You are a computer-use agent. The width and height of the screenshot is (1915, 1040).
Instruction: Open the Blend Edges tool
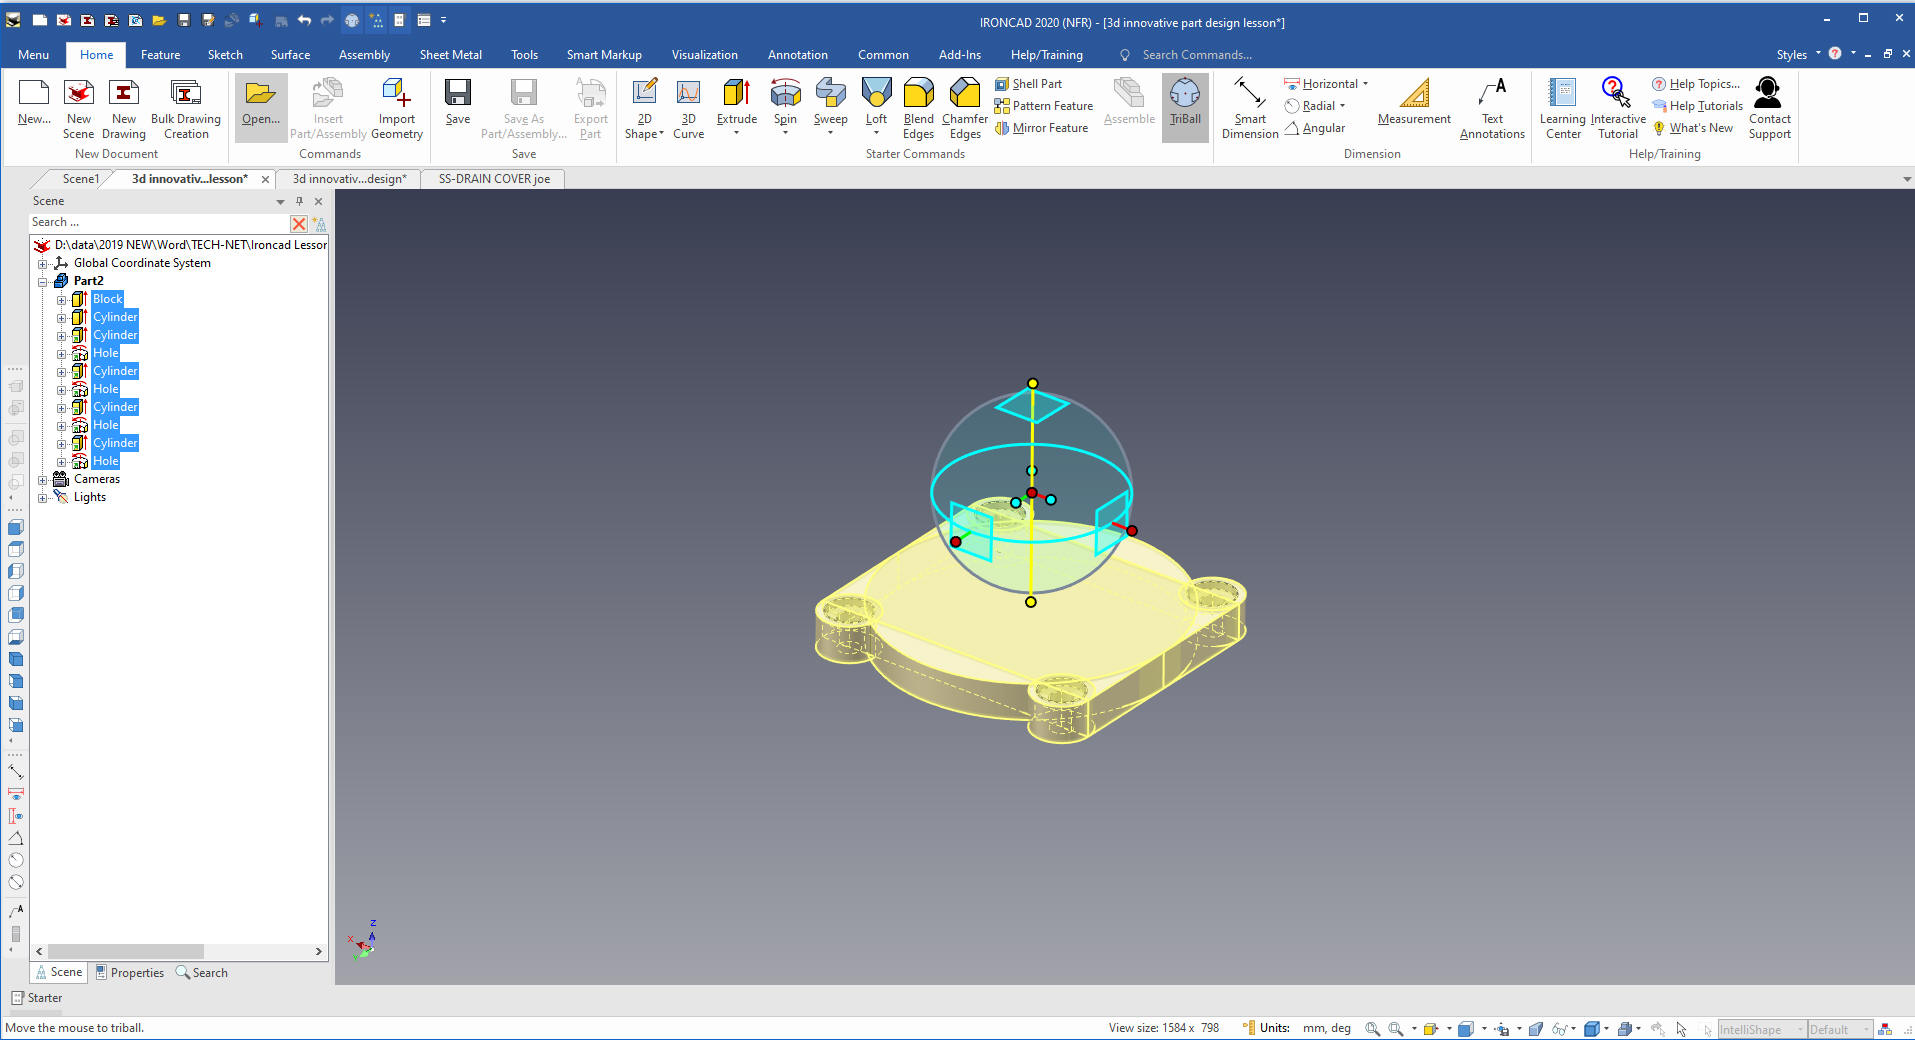click(x=918, y=107)
